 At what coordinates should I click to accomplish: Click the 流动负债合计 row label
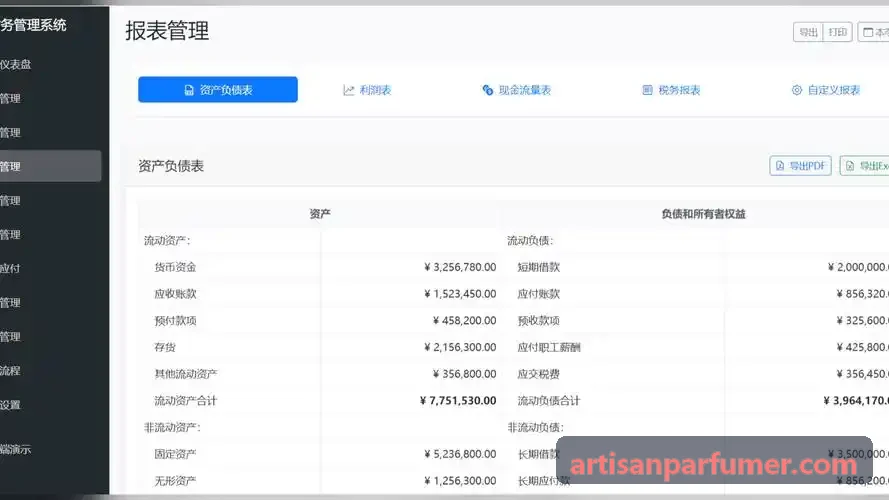tap(549, 400)
